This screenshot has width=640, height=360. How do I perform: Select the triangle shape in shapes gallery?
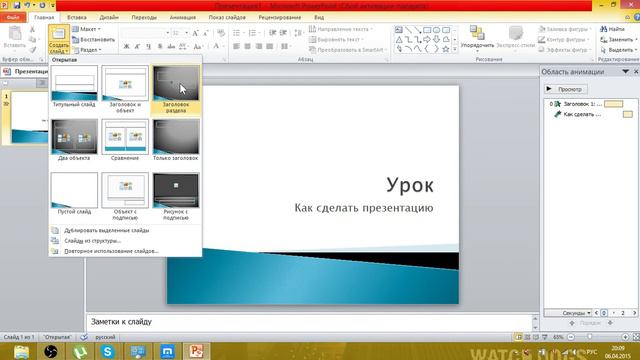tap(399, 40)
